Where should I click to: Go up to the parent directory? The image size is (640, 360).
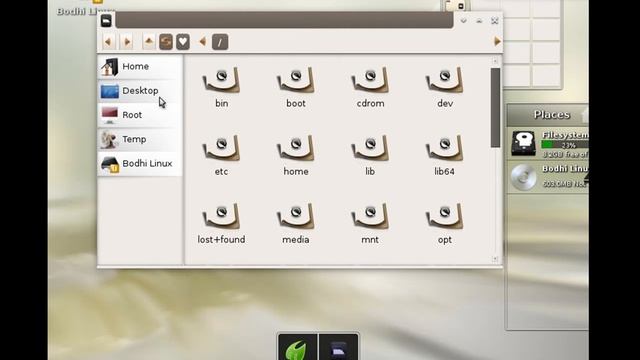pos(149,42)
